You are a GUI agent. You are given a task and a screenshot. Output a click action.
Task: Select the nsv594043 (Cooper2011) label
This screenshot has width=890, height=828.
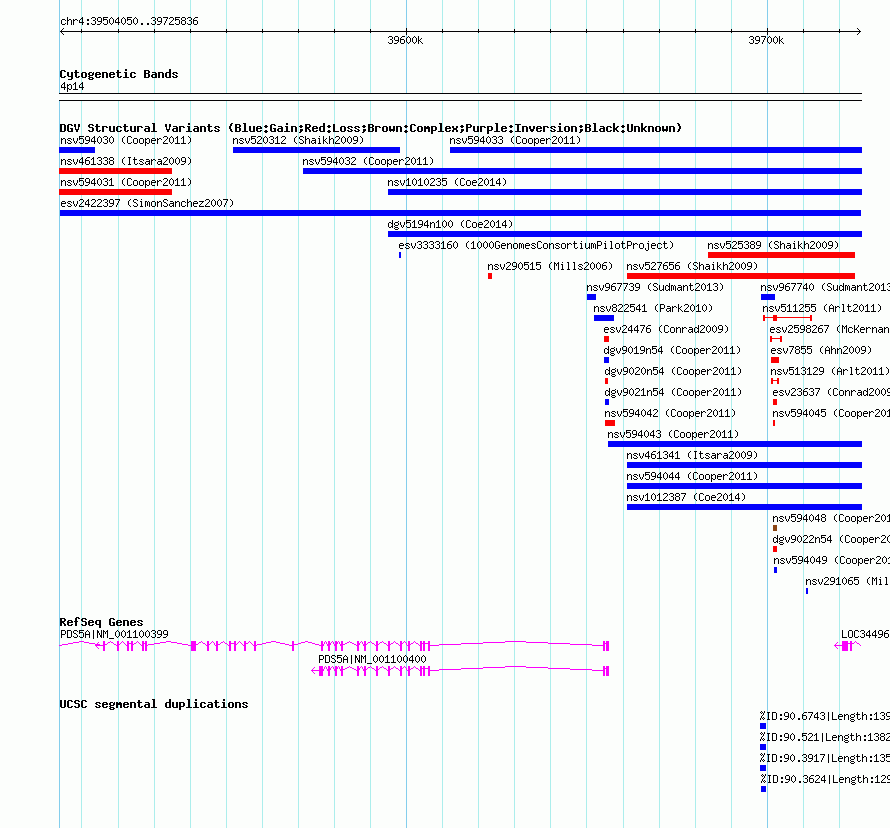(673, 434)
